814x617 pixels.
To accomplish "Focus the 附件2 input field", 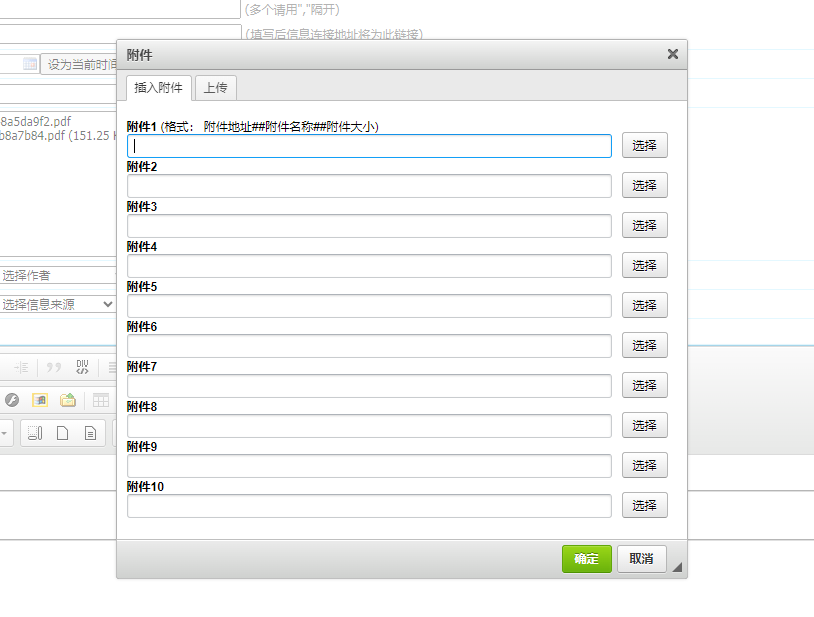I will tap(369, 186).
